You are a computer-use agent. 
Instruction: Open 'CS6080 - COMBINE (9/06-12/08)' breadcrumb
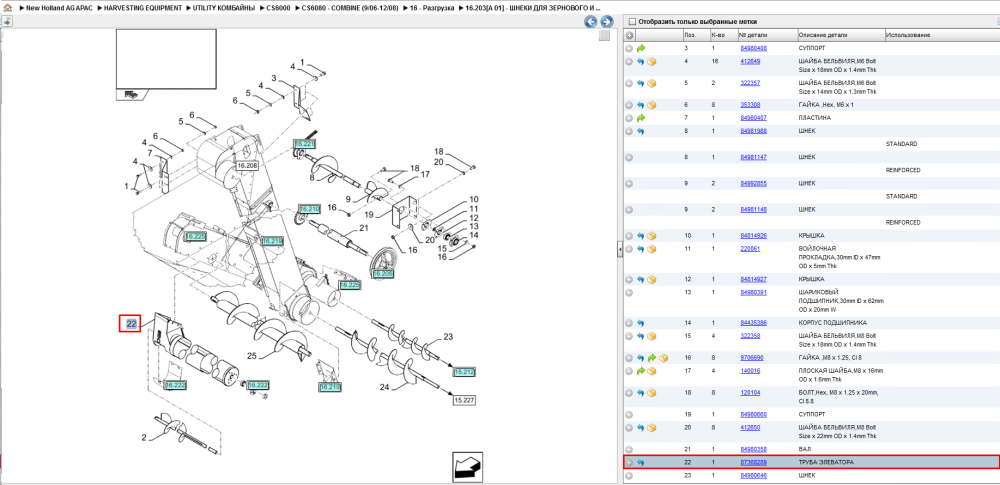[352, 7]
